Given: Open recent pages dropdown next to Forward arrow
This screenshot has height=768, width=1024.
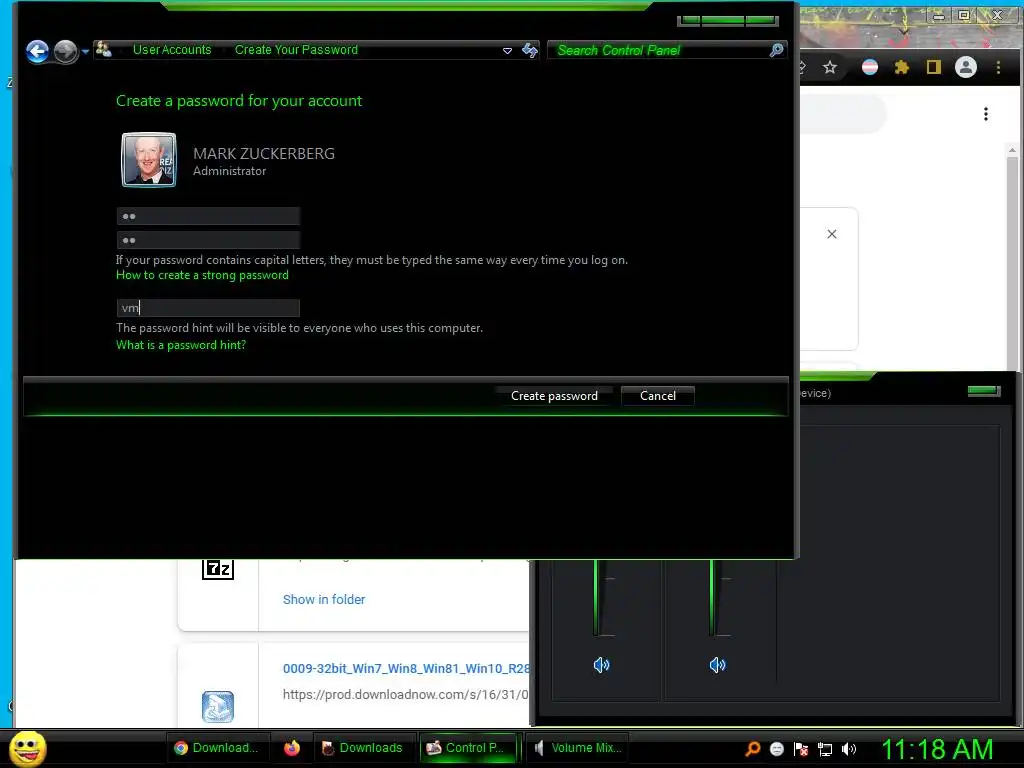Looking at the screenshot, I should point(85,52).
